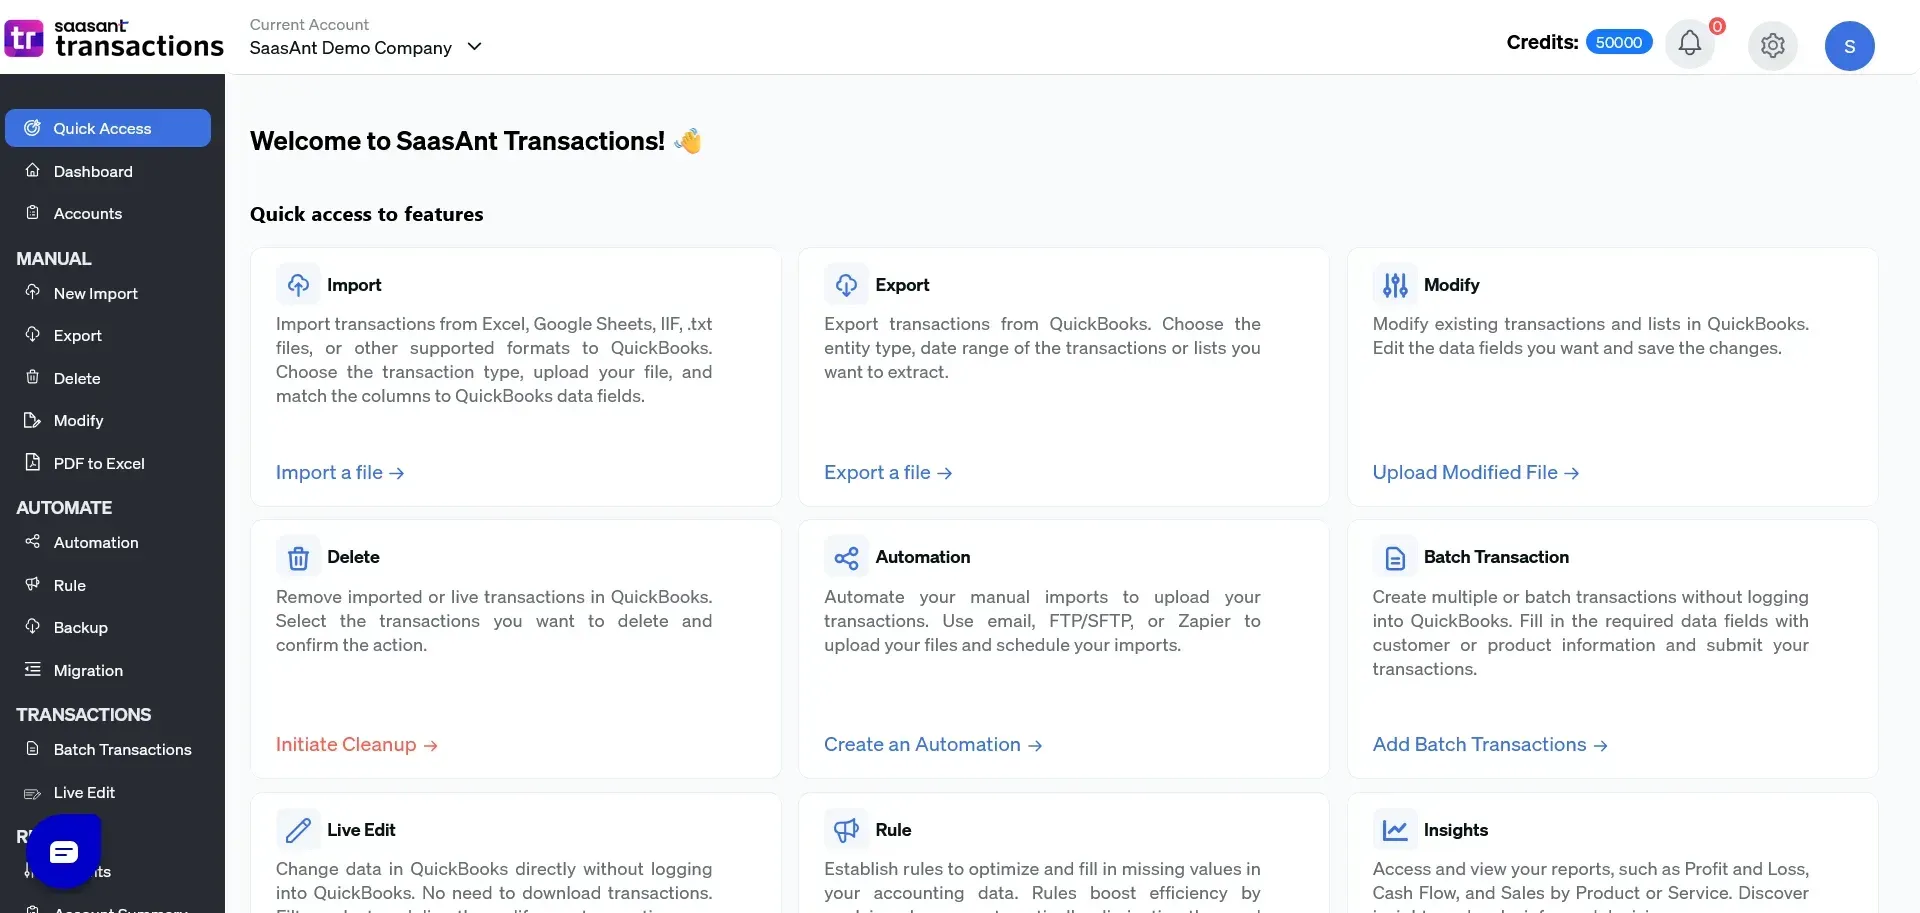Click Dashboard home icon in sidebar
This screenshot has height=913, width=1920.
click(33, 170)
